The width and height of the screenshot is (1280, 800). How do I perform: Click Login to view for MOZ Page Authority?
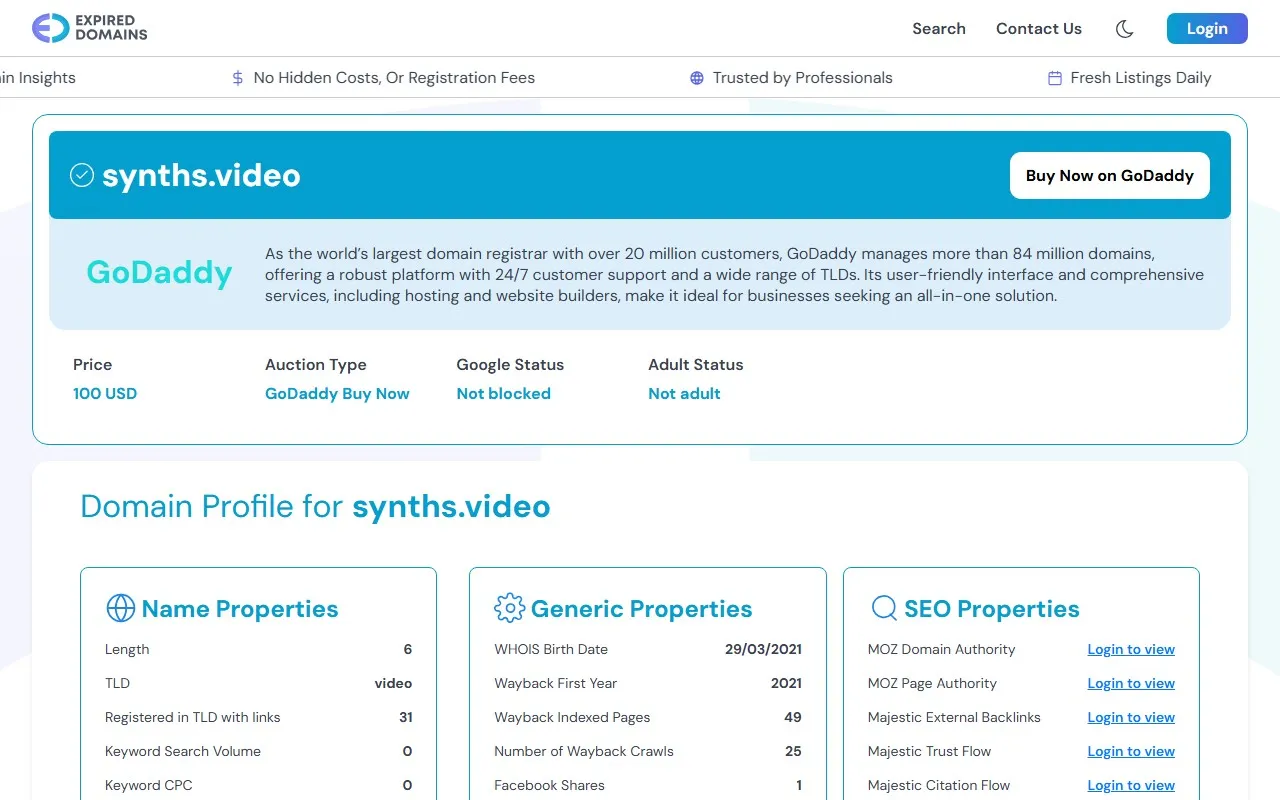[1130, 684]
